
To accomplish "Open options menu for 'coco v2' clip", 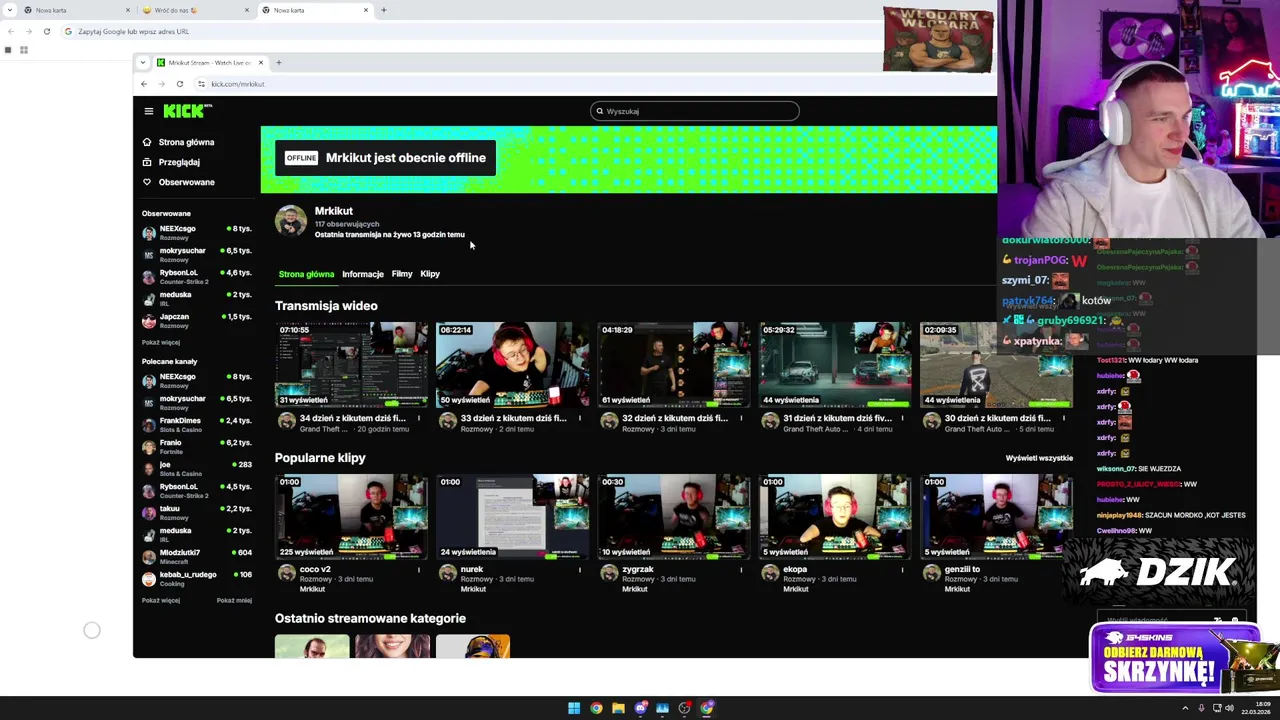I will point(419,570).
